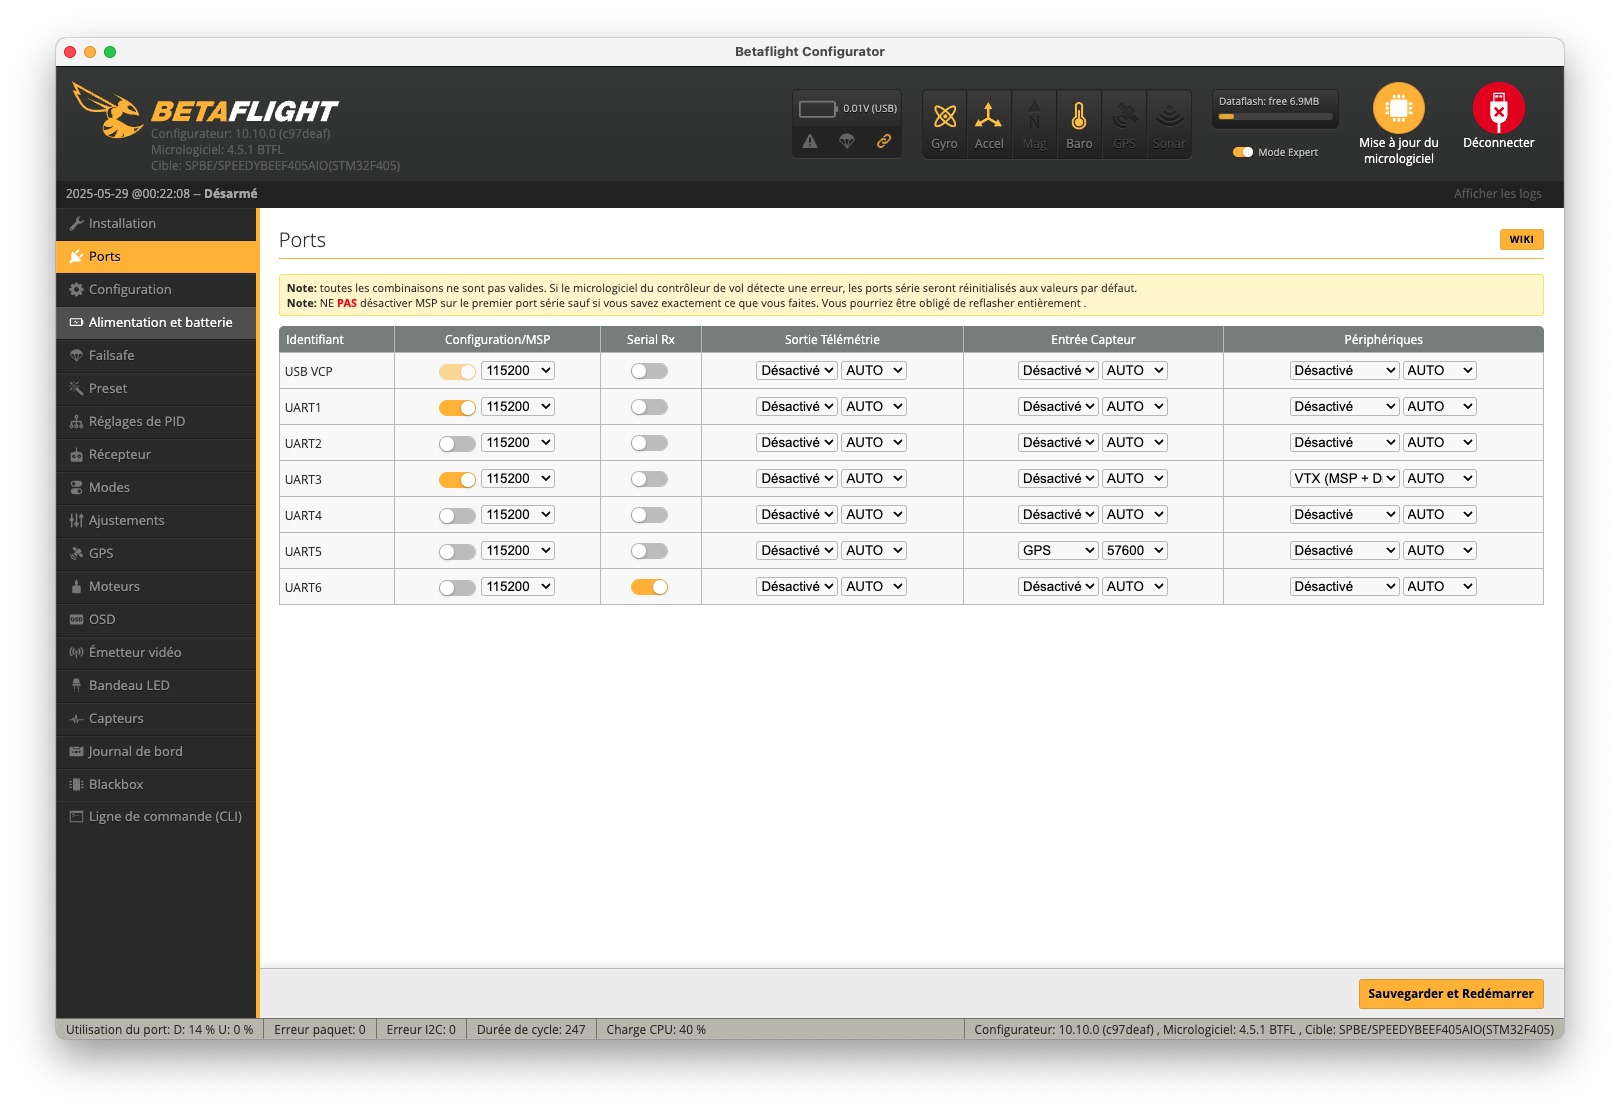This screenshot has height=1113, width=1620.
Task: Open Installation via its wrench icon
Action: (76, 223)
